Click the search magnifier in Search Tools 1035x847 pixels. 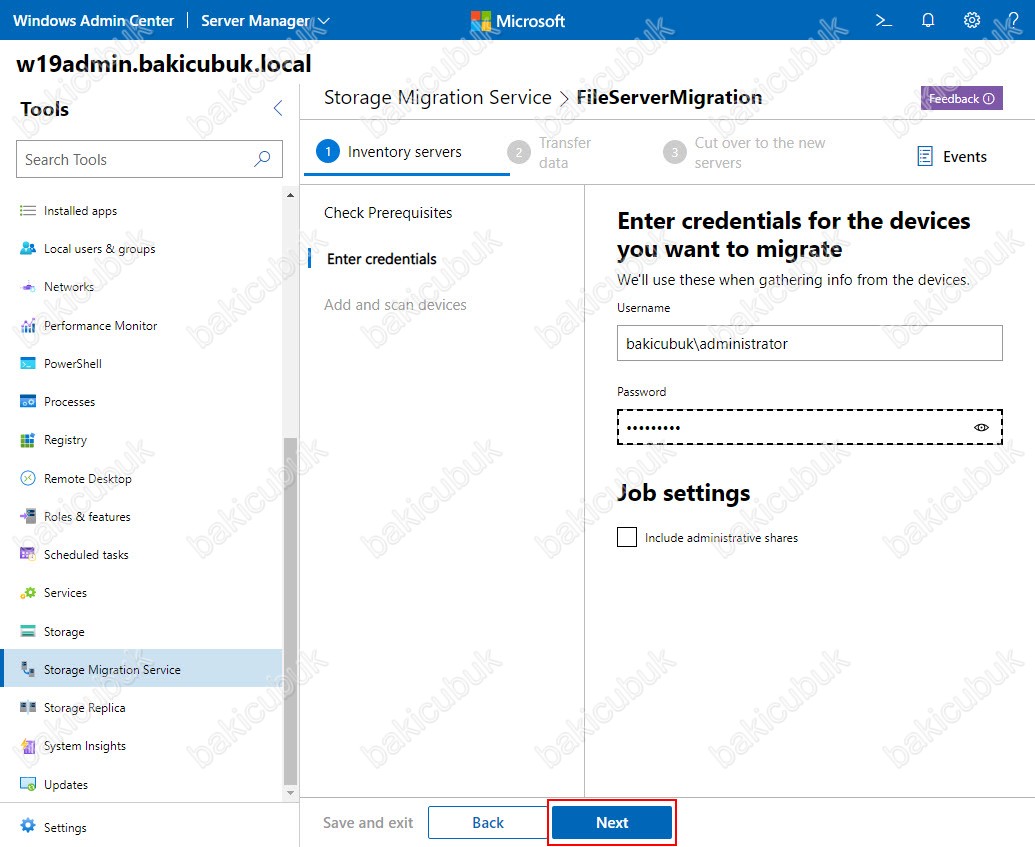click(x=262, y=158)
